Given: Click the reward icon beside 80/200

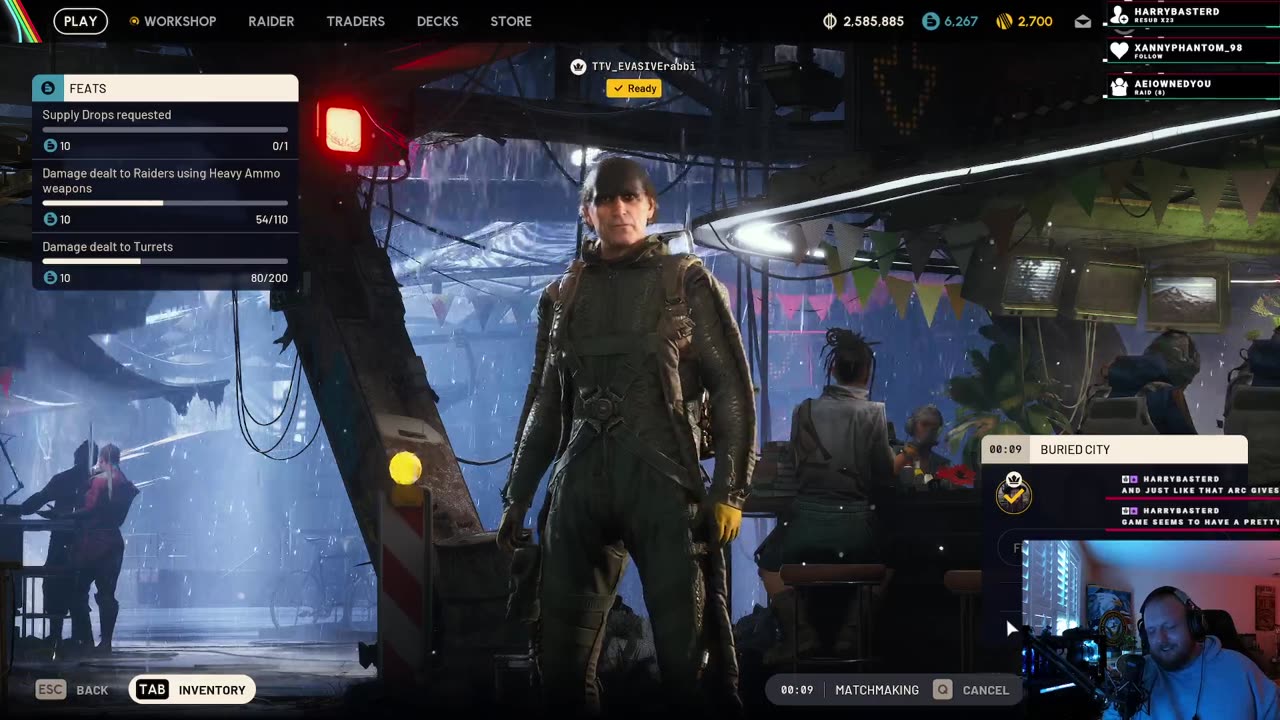Looking at the screenshot, I should click(x=50, y=278).
